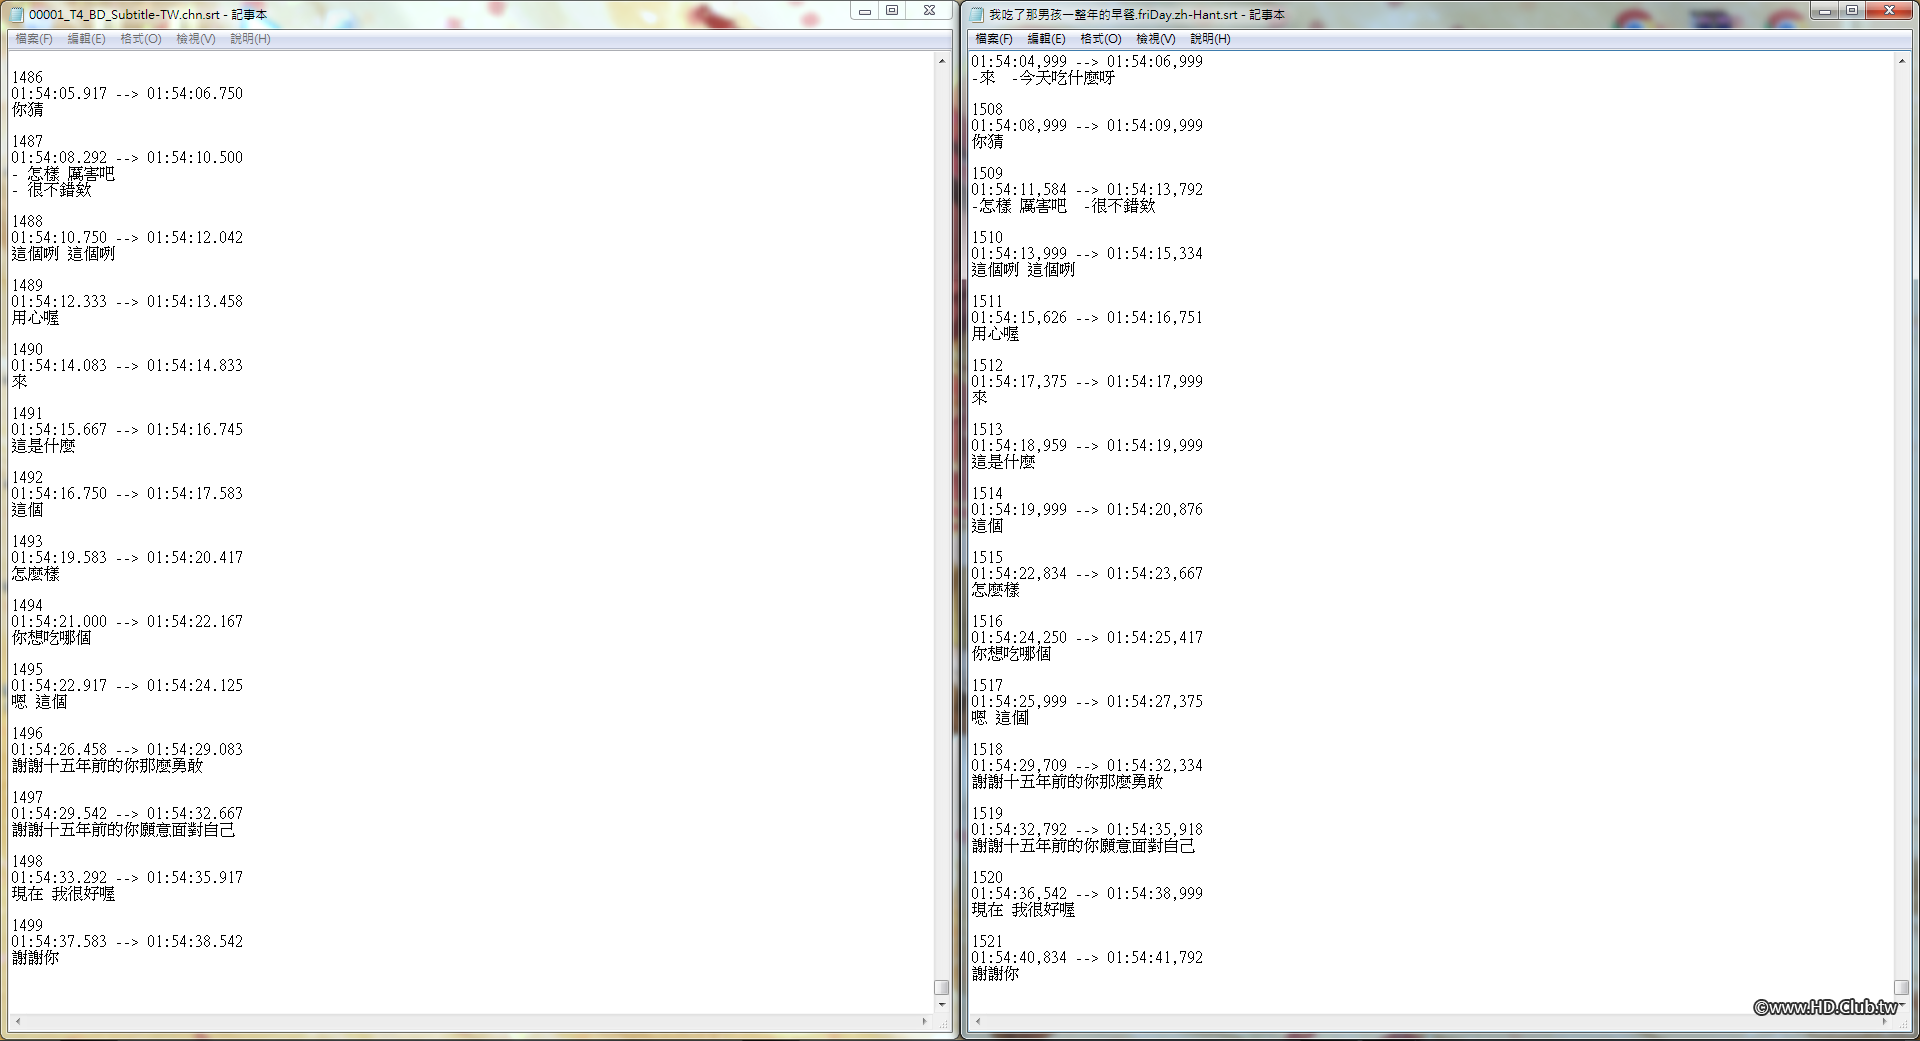Click the line - 很不錯欸 in chn.srt window
Viewport: 1920px width, 1041px height.
click(x=51, y=189)
